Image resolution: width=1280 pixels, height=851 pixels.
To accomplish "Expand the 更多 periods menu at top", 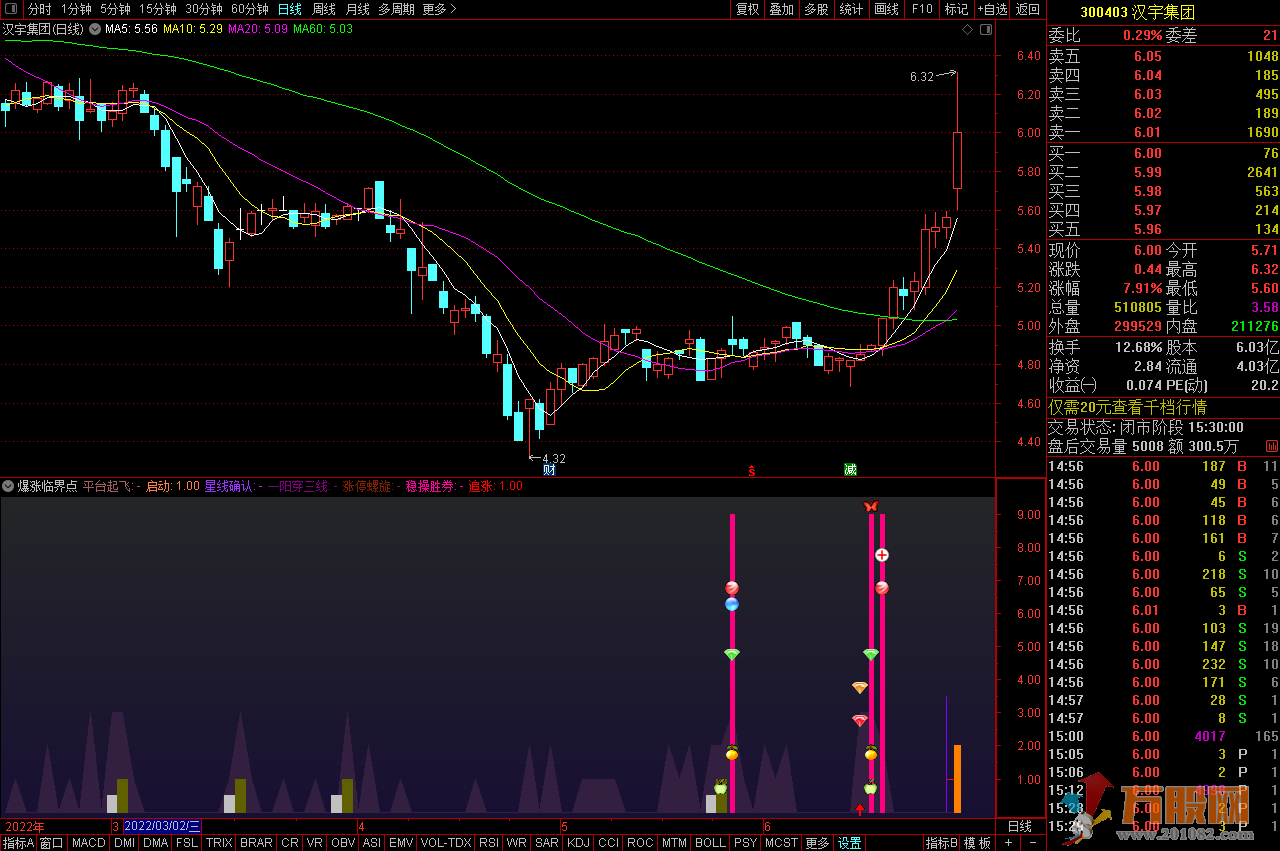I will point(440,9).
